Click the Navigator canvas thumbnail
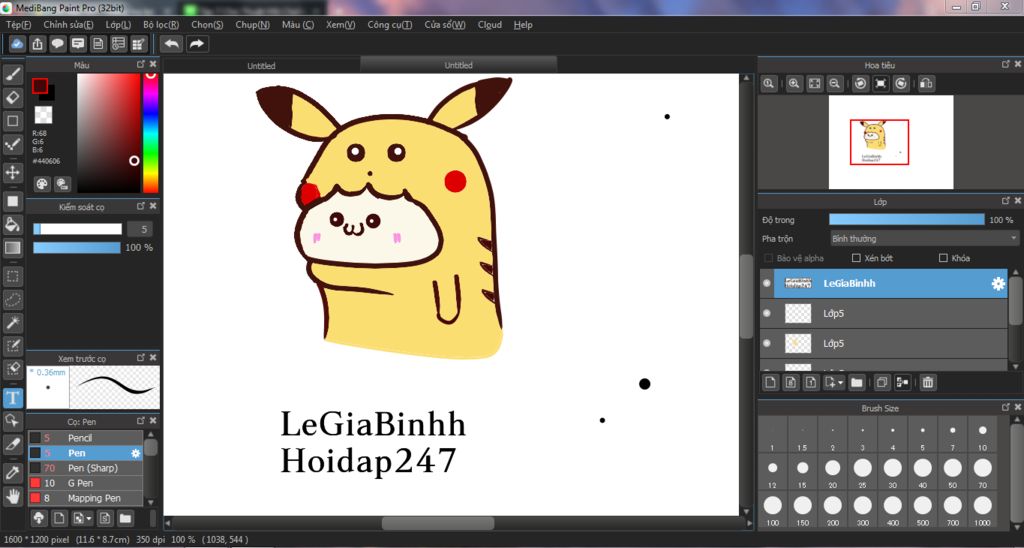This screenshot has height=548, width=1024. pos(891,142)
